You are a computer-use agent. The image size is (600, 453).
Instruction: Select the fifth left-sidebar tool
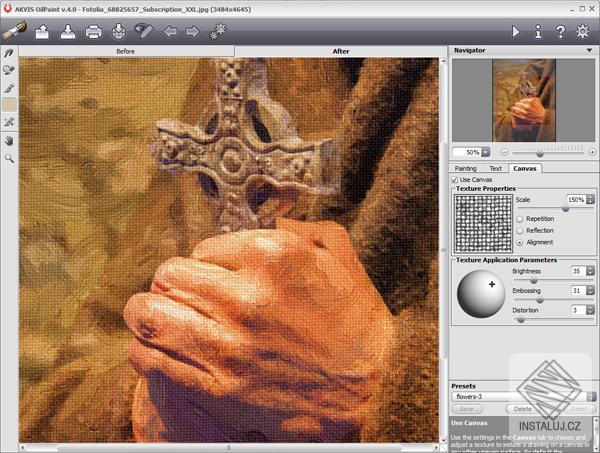coord(9,122)
